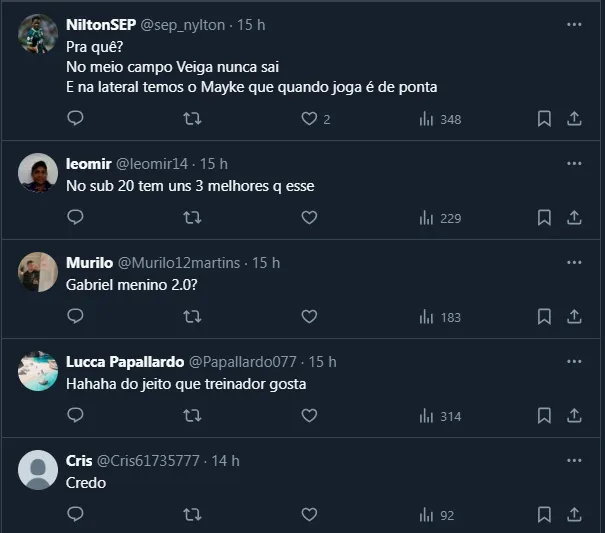The image size is (605, 533).
Task: Share Lucca Papallardo's tweet
Action: coord(574,415)
